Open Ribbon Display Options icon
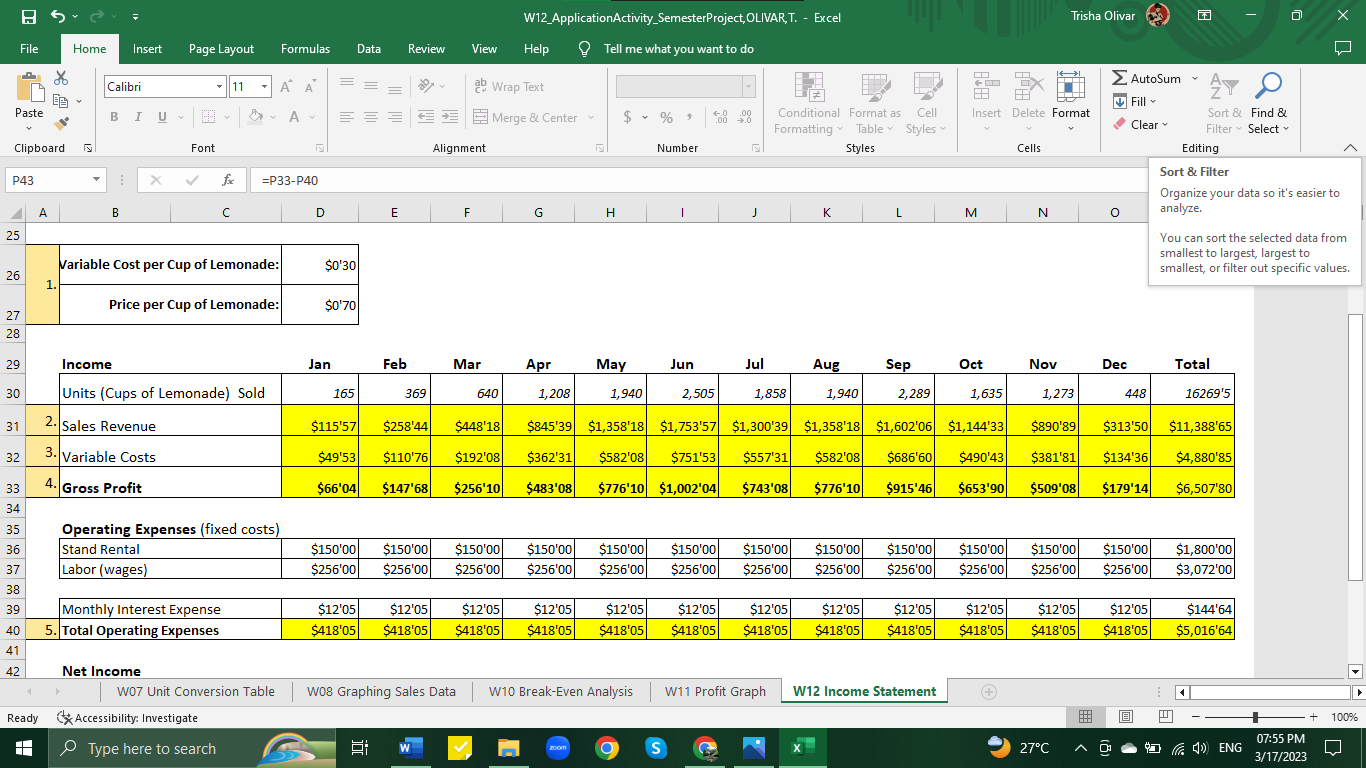This screenshot has width=1366, height=768. (1206, 17)
